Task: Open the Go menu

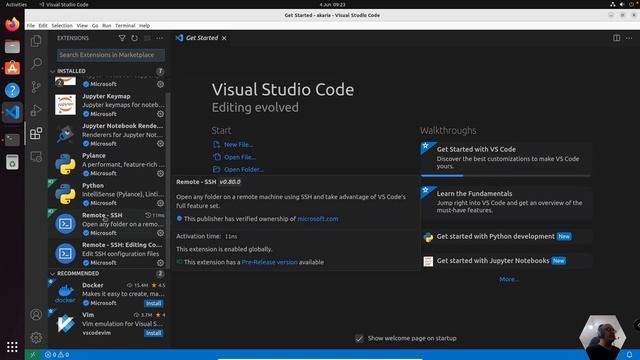Action: (x=95, y=25)
